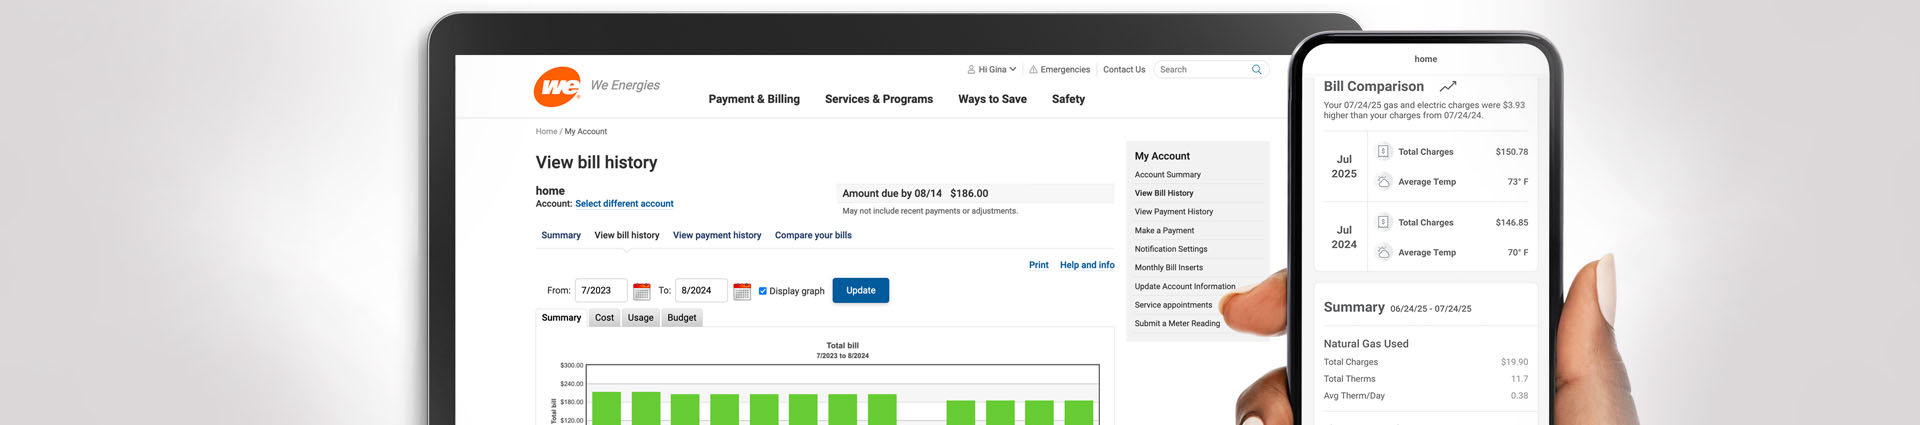Click the Emergencies link
The image size is (1920, 425).
pyautogui.click(x=1065, y=70)
